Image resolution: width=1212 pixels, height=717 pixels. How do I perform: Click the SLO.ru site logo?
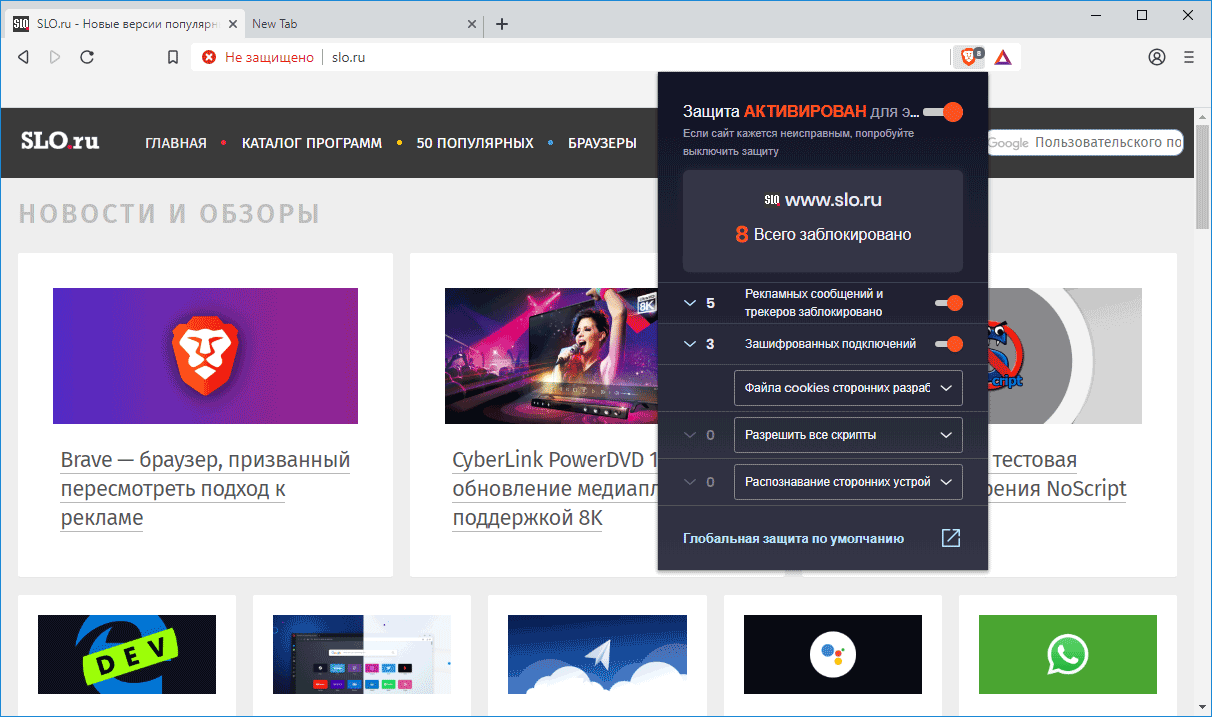point(60,141)
